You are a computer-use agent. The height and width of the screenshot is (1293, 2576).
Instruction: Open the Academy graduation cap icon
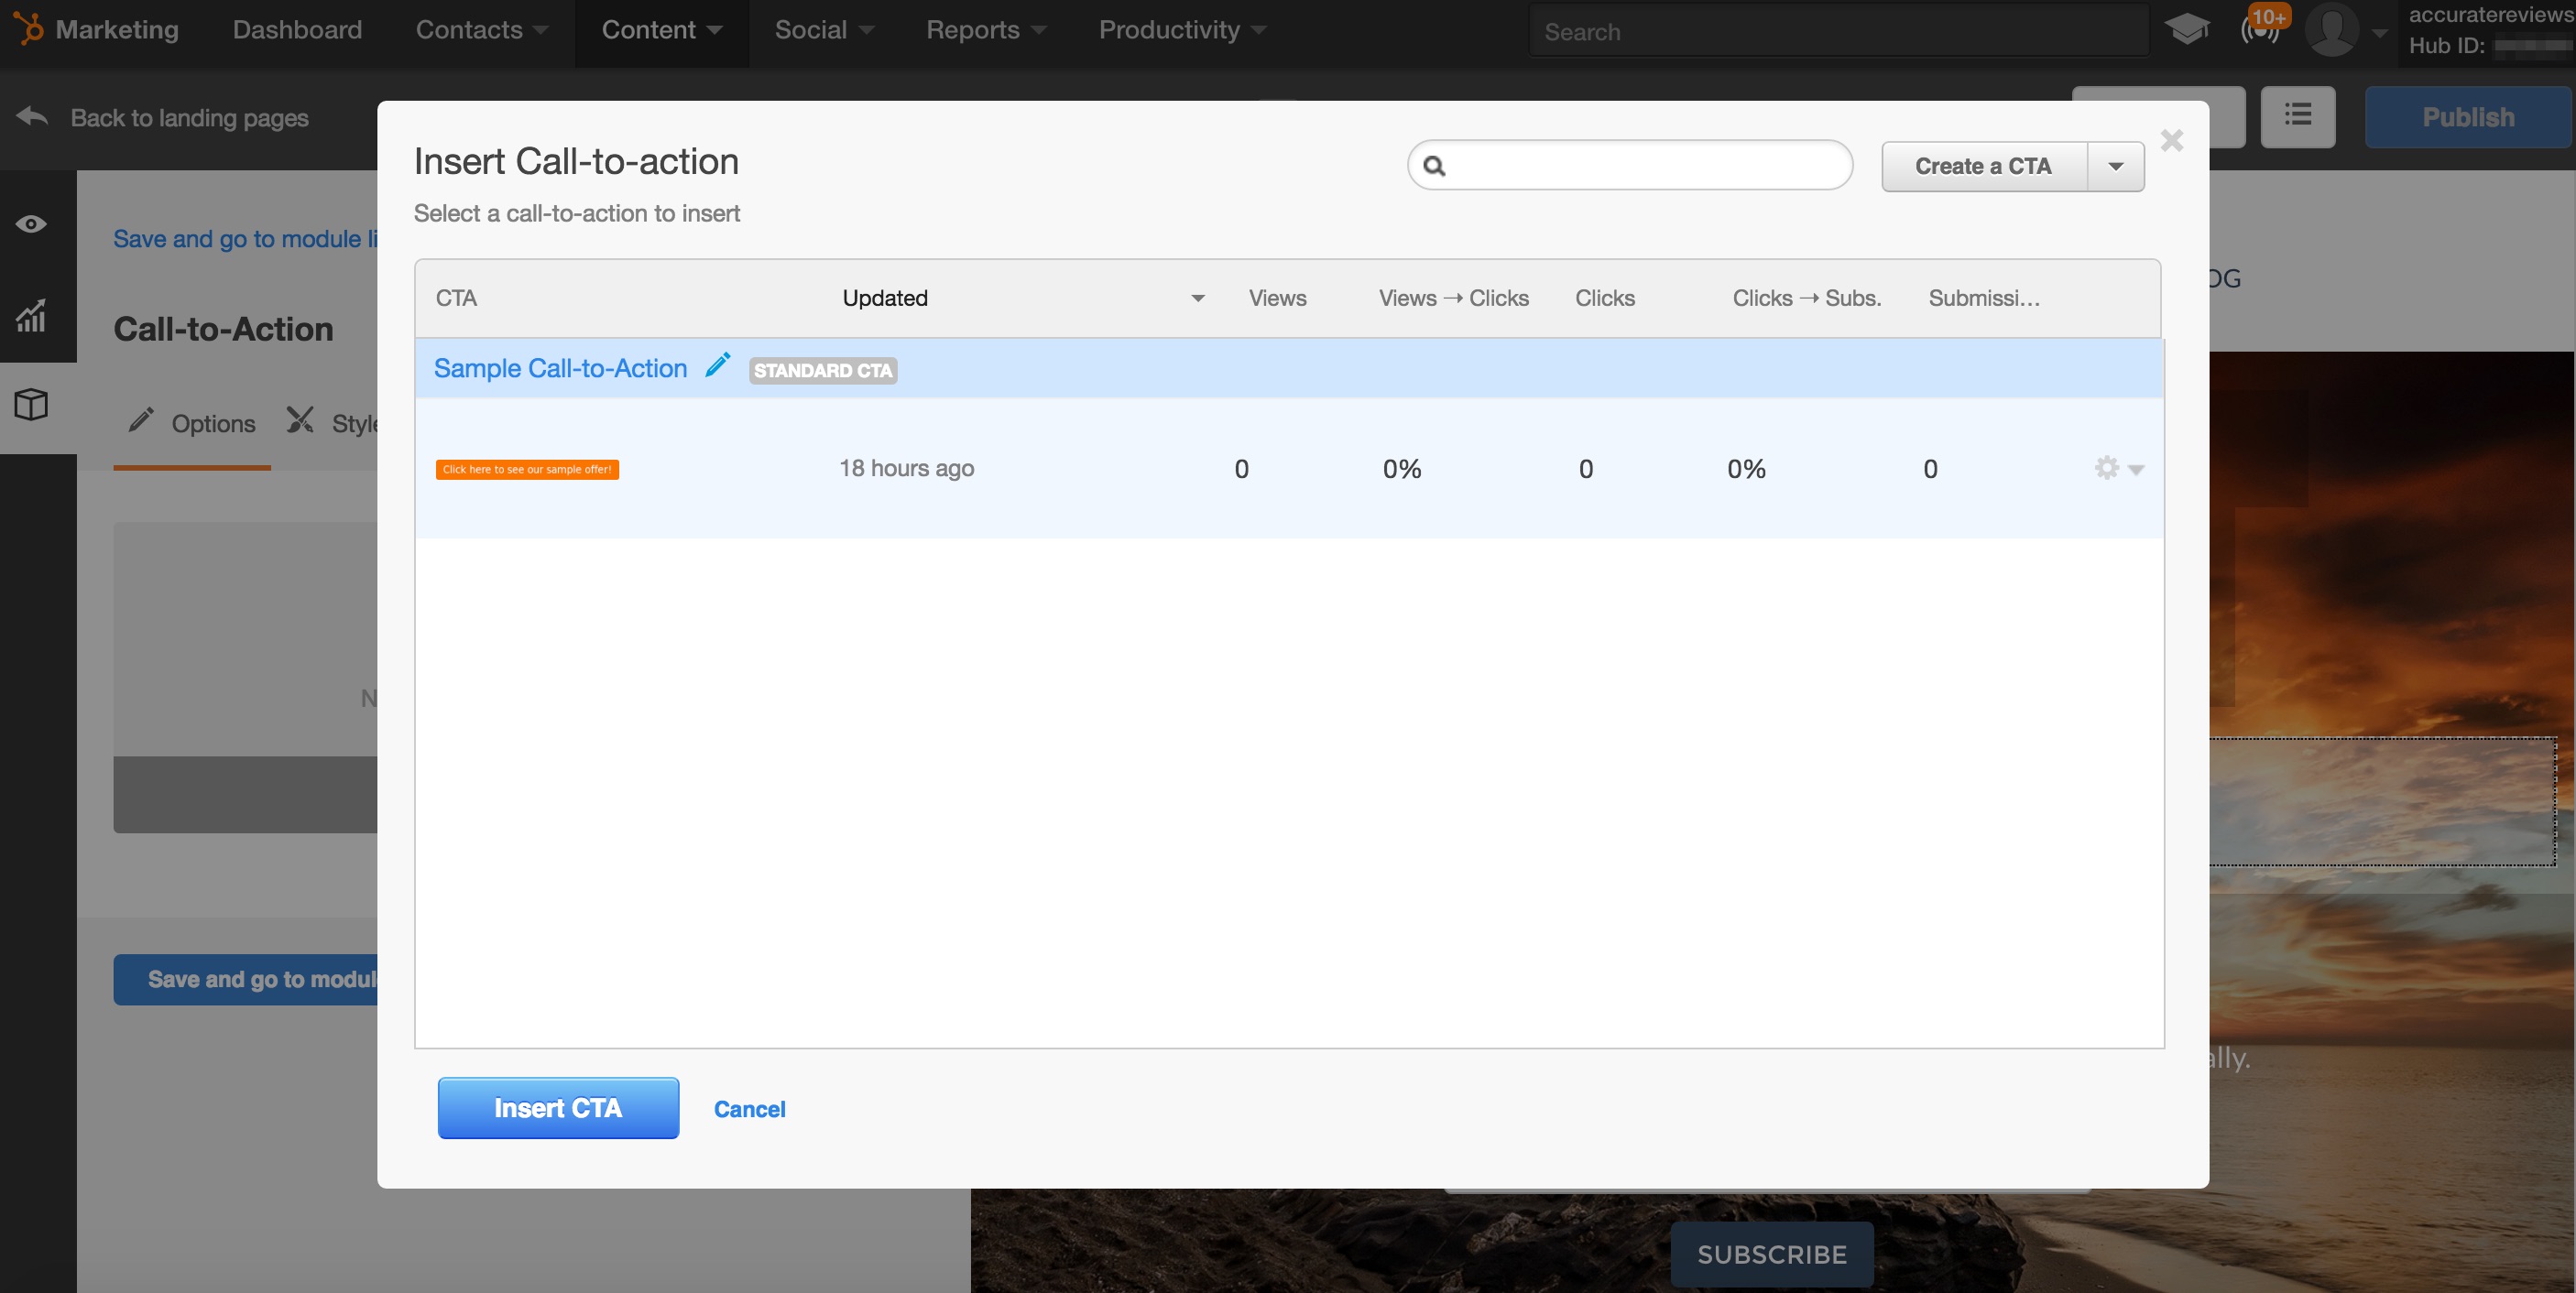point(2186,30)
